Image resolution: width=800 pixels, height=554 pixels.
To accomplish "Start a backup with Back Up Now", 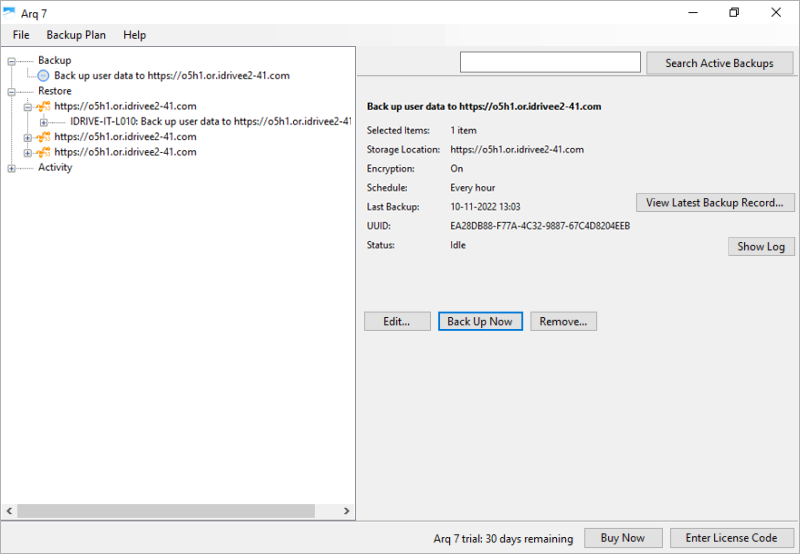I will coord(480,321).
